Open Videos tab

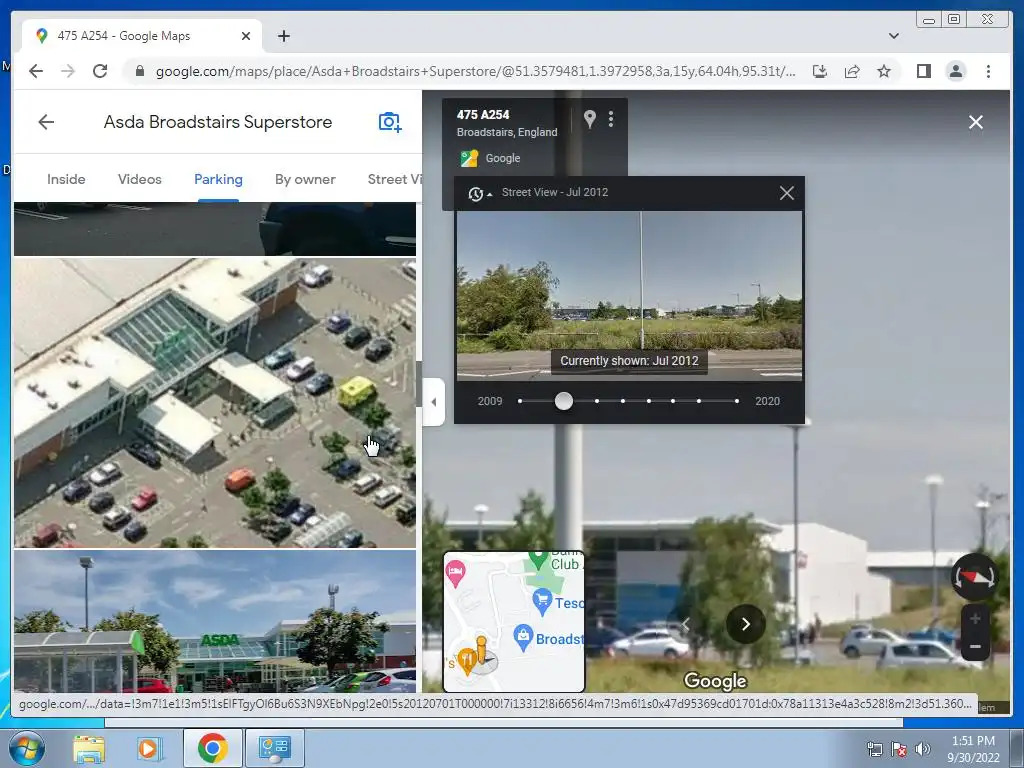pyautogui.click(x=140, y=179)
